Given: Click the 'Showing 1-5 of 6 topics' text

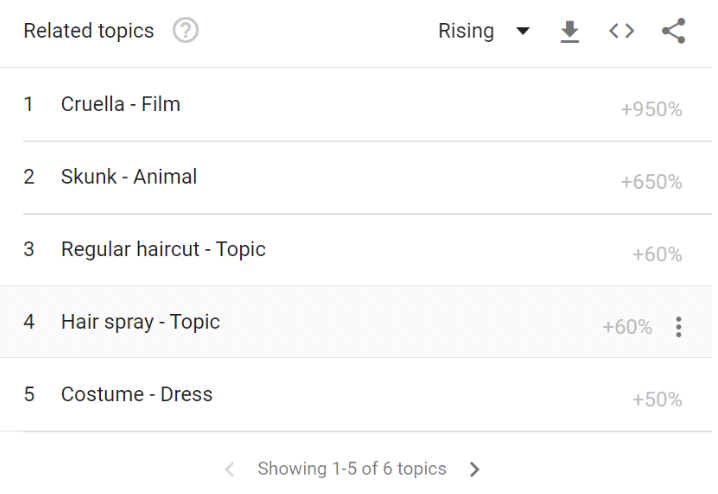Looking at the screenshot, I should 352,469.
